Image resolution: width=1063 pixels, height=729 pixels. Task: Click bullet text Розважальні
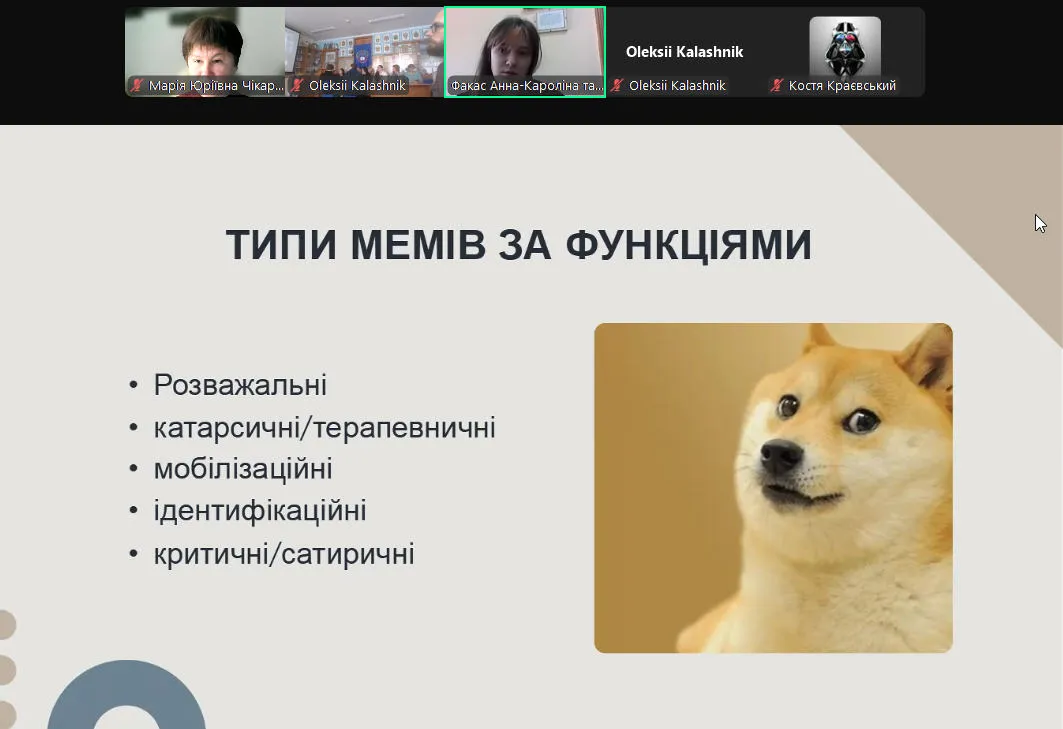[x=240, y=385]
